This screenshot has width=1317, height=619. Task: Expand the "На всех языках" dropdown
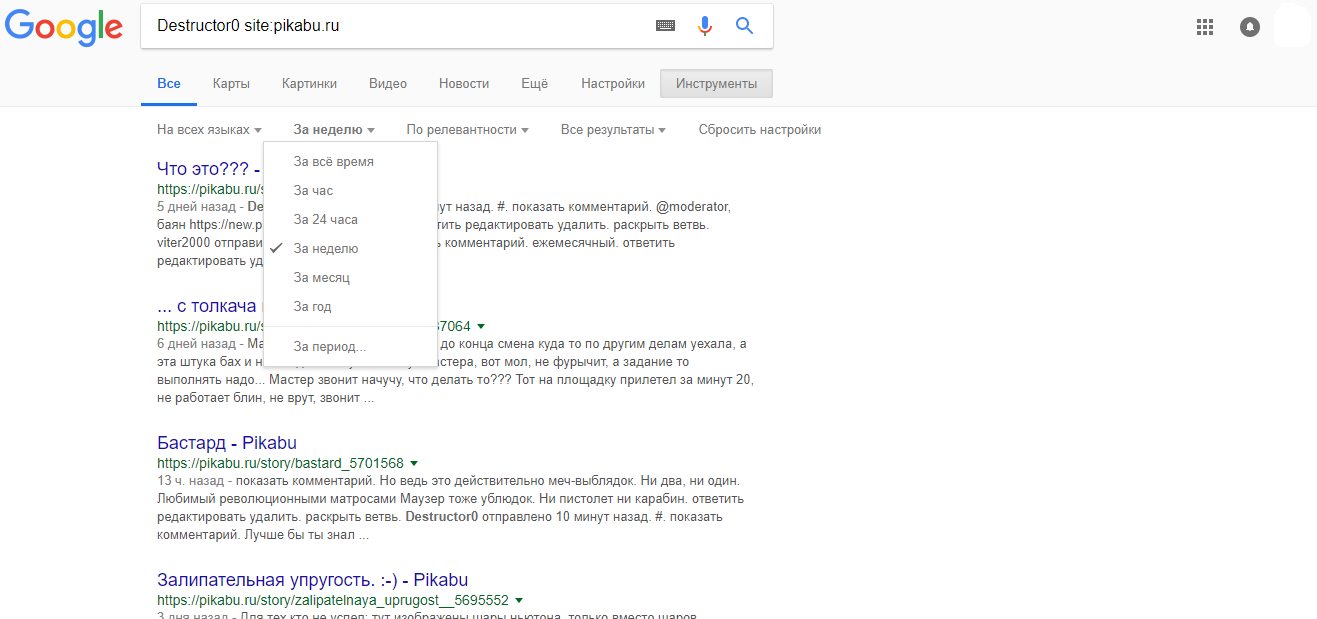(x=209, y=130)
